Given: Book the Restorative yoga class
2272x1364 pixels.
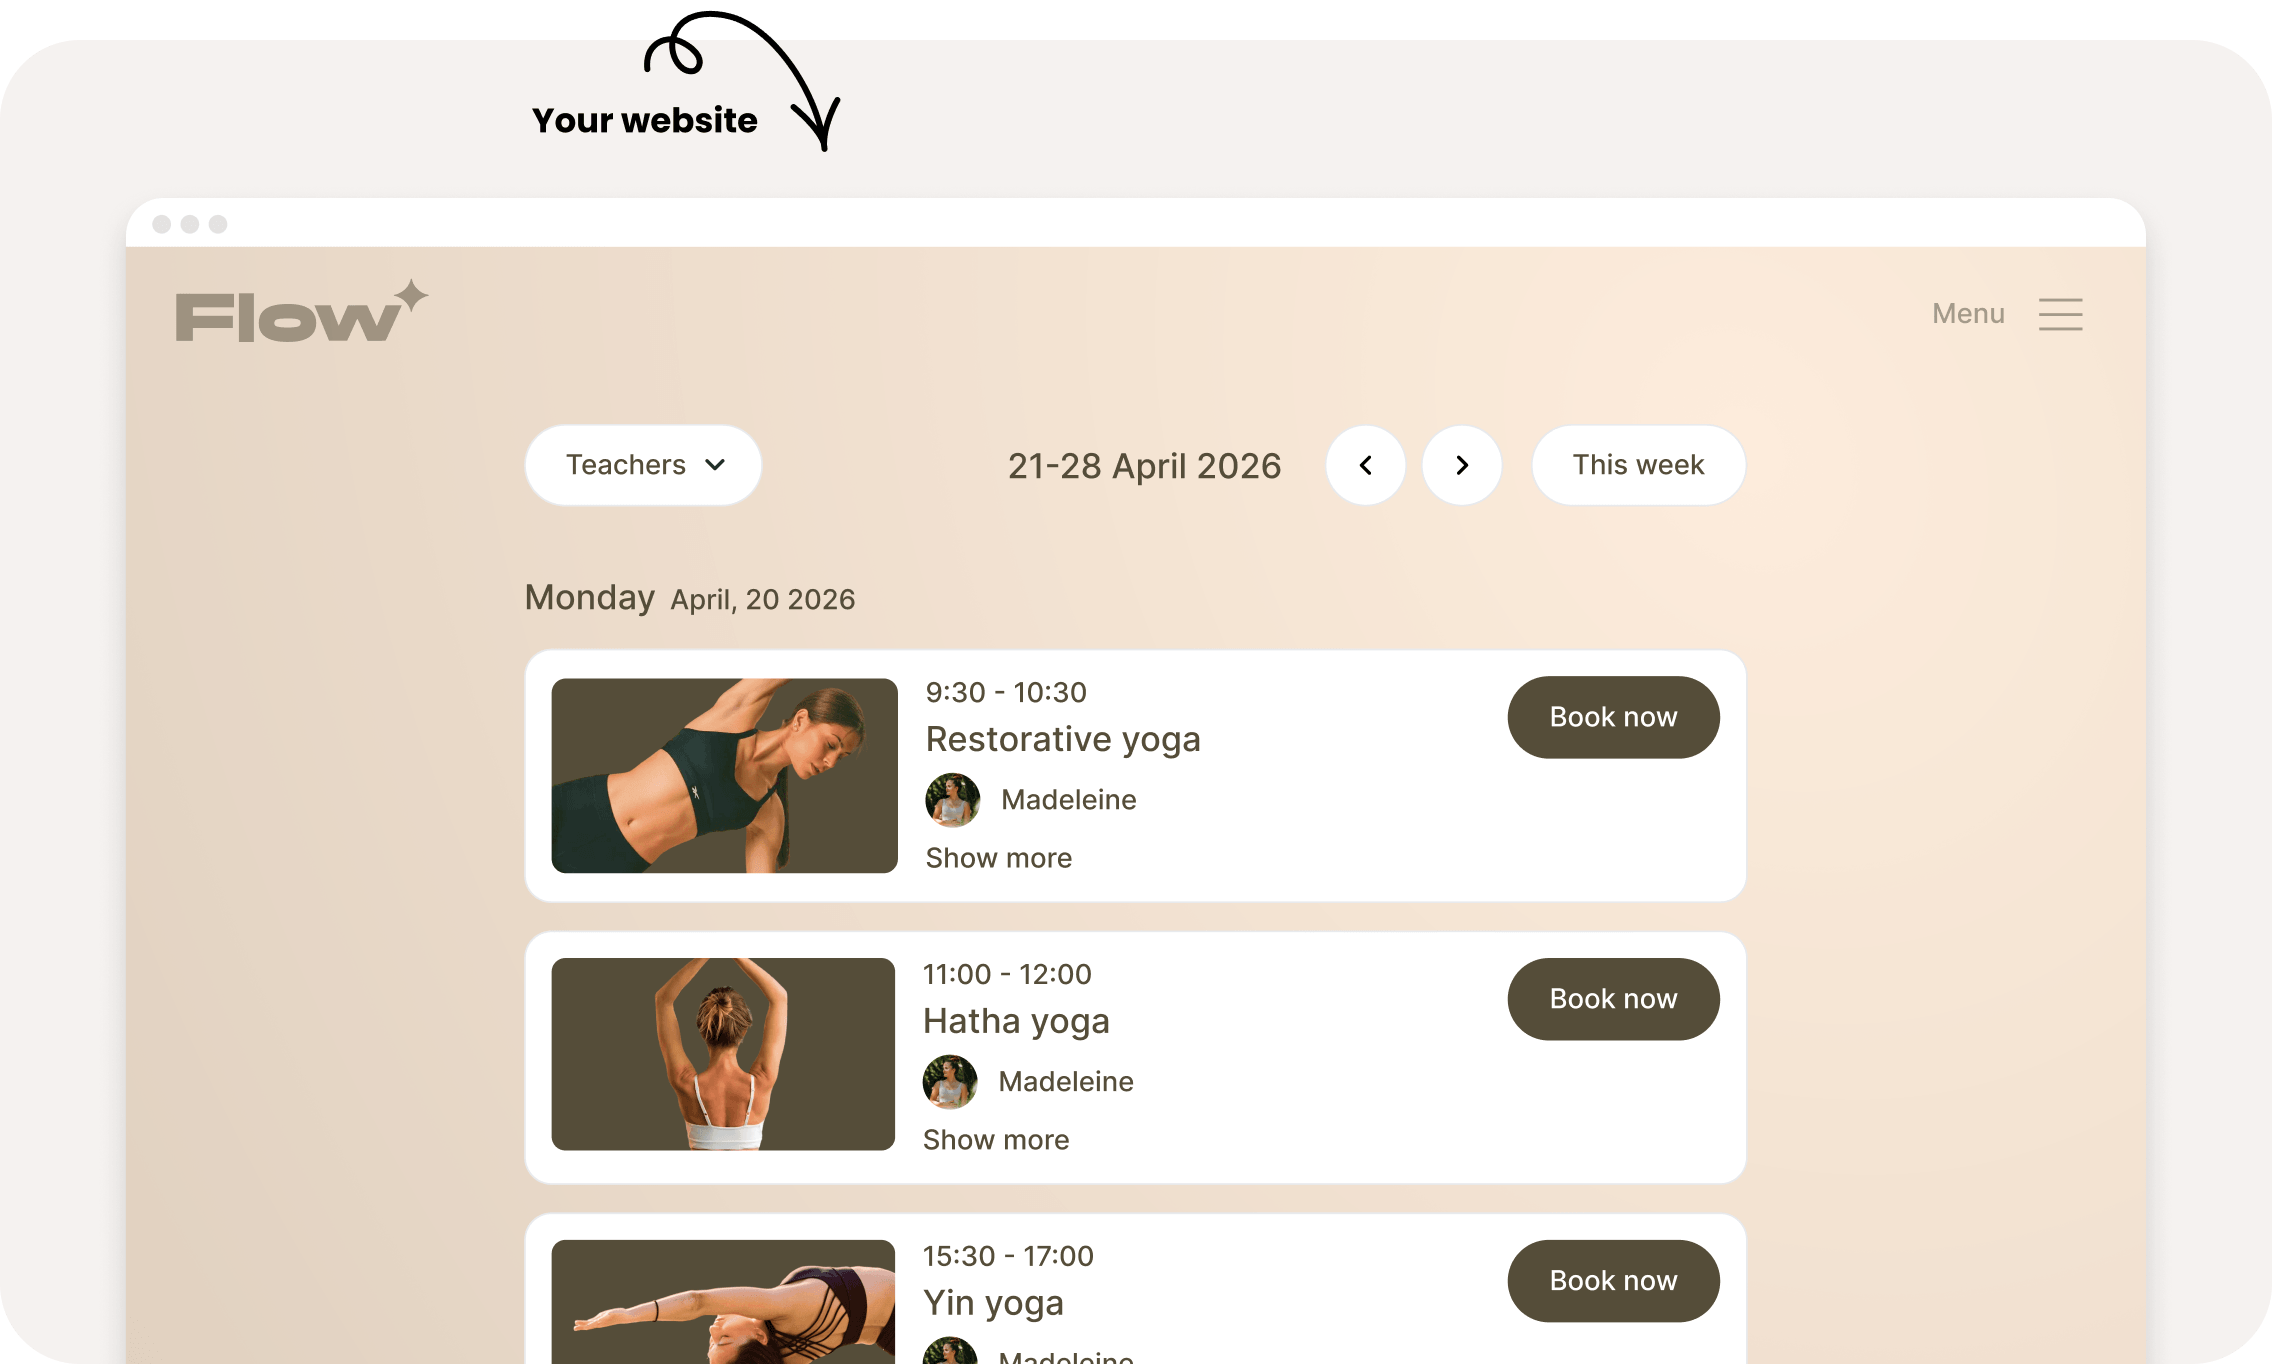Looking at the screenshot, I should pos(1613,717).
